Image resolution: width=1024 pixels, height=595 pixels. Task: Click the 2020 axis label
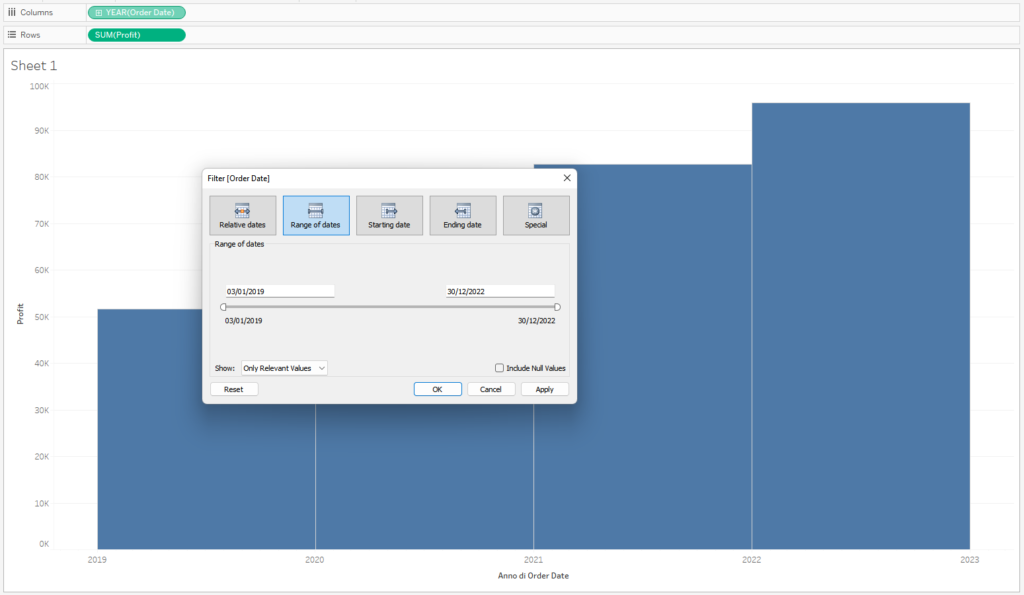(x=315, y=560)
